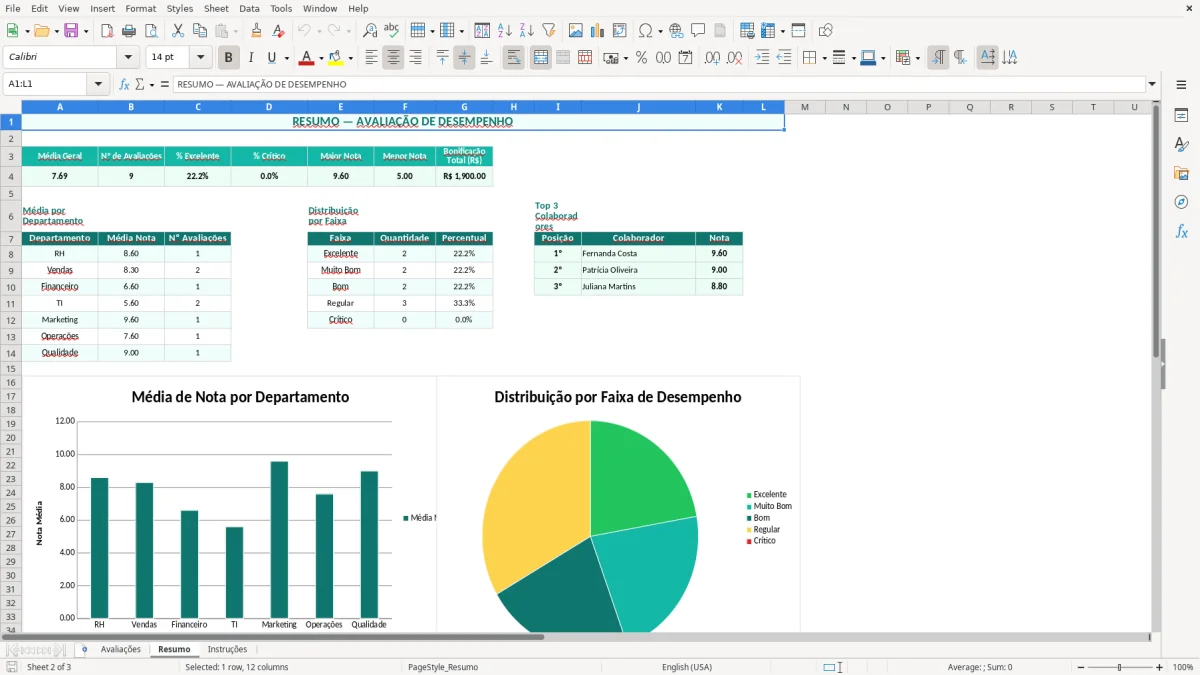The width and height of the screenshot is (1200, 675).
Task: Sort descending
Action: [527, 31]
